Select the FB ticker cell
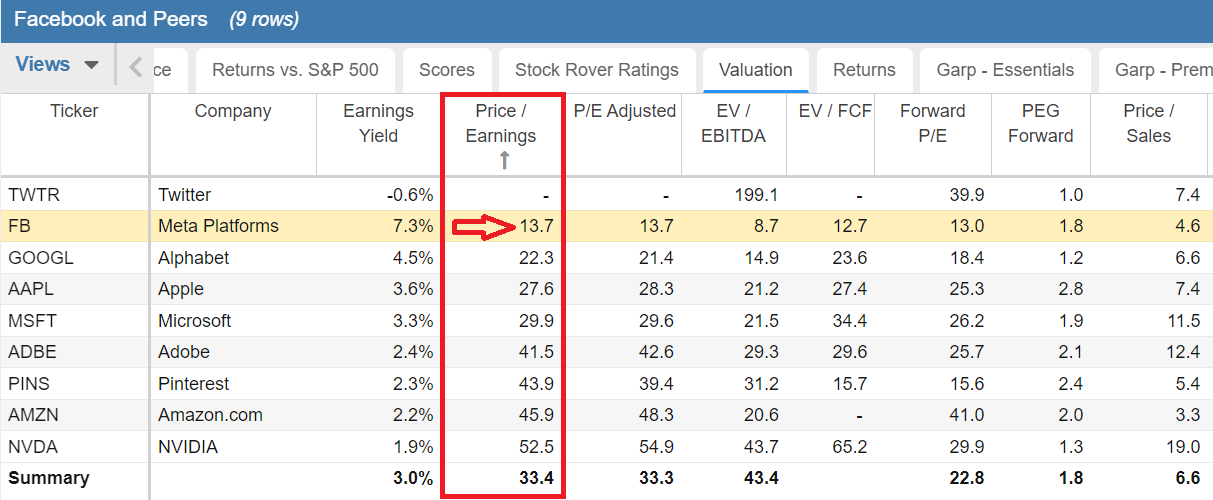The width and height of the screenshot is (1213, 500). pos(19,226)
